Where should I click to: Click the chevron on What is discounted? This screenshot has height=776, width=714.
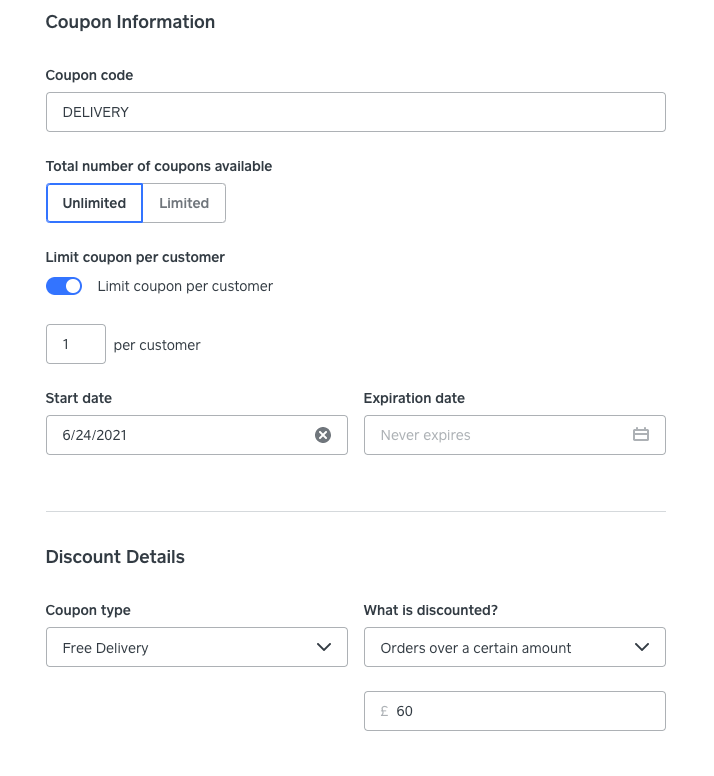point(642,647)
